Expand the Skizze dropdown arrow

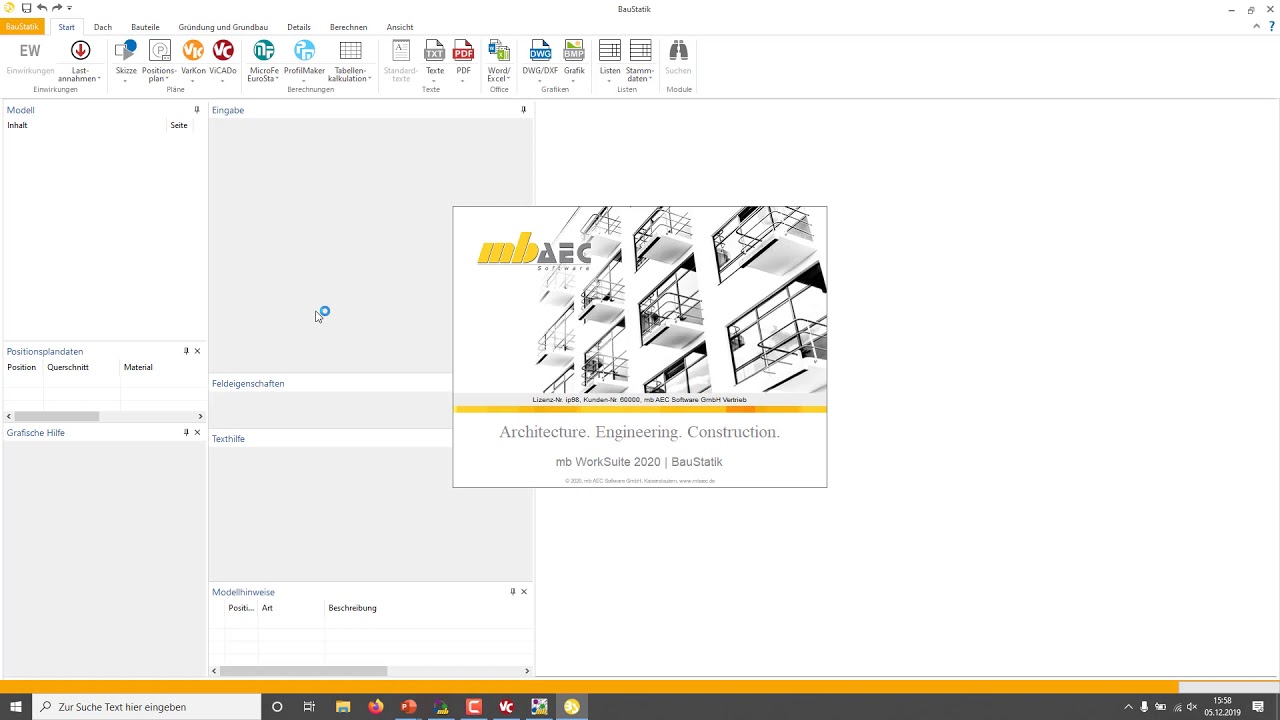click(126, 80)
